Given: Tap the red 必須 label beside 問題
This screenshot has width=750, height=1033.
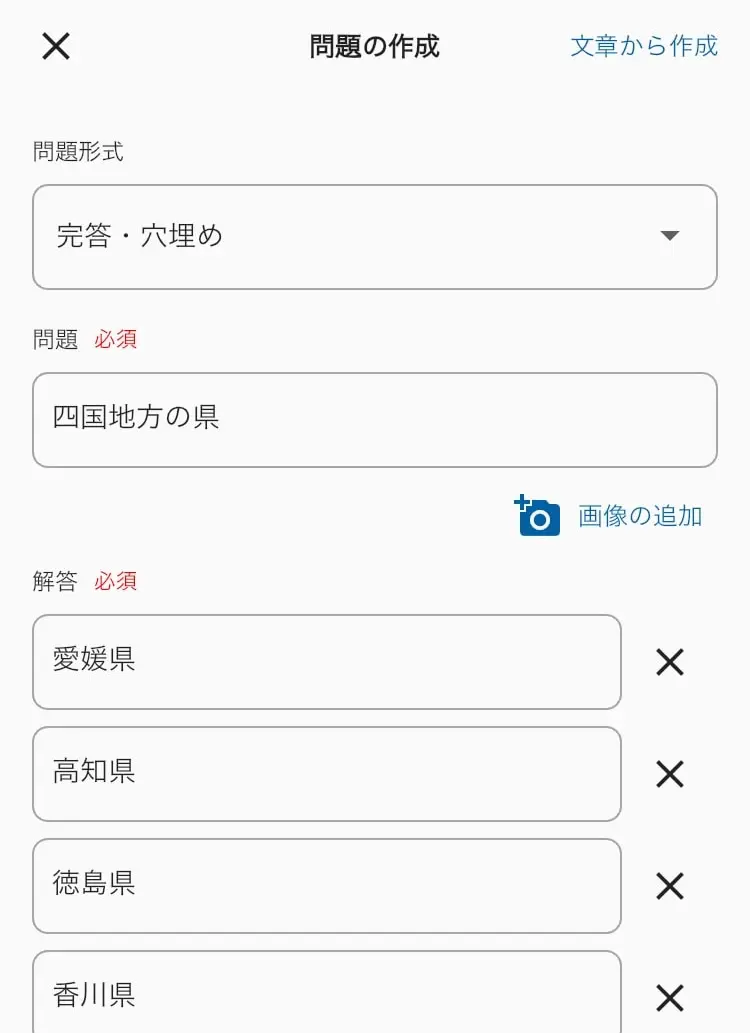Looking at the screenshot, I should (x=115, y=339).
